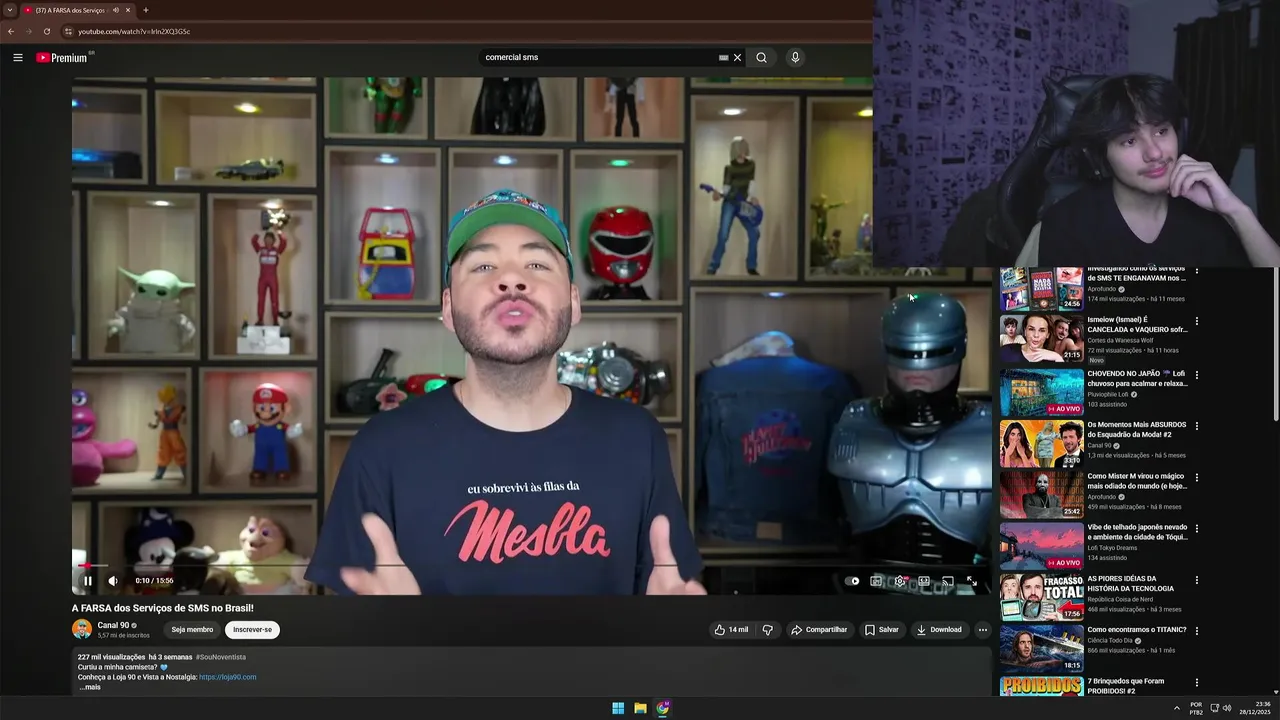The height and width of the screenshot is (720, 1280).
Task: Expand description with ...mais
Action: (x=90, y=687)
